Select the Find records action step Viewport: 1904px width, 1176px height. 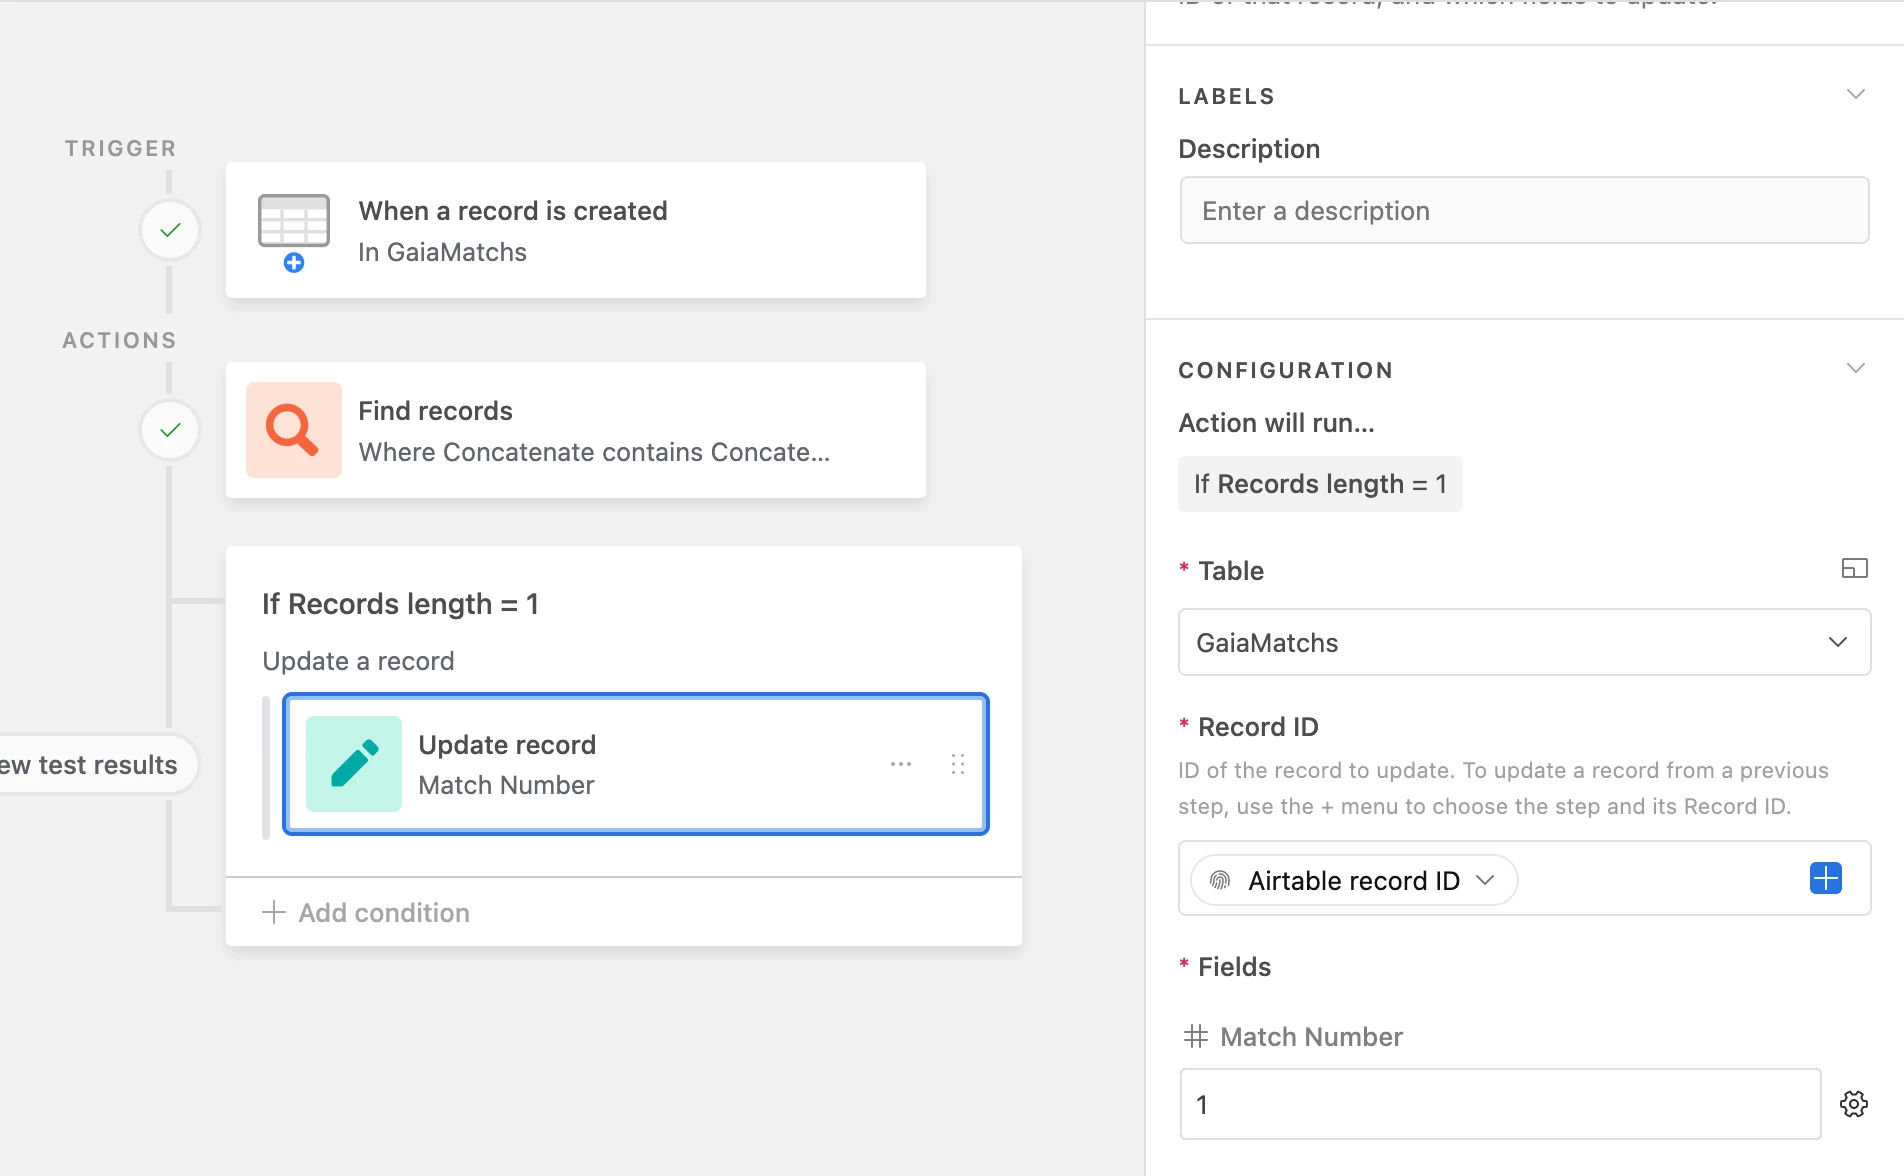click(x=576, y=430)
